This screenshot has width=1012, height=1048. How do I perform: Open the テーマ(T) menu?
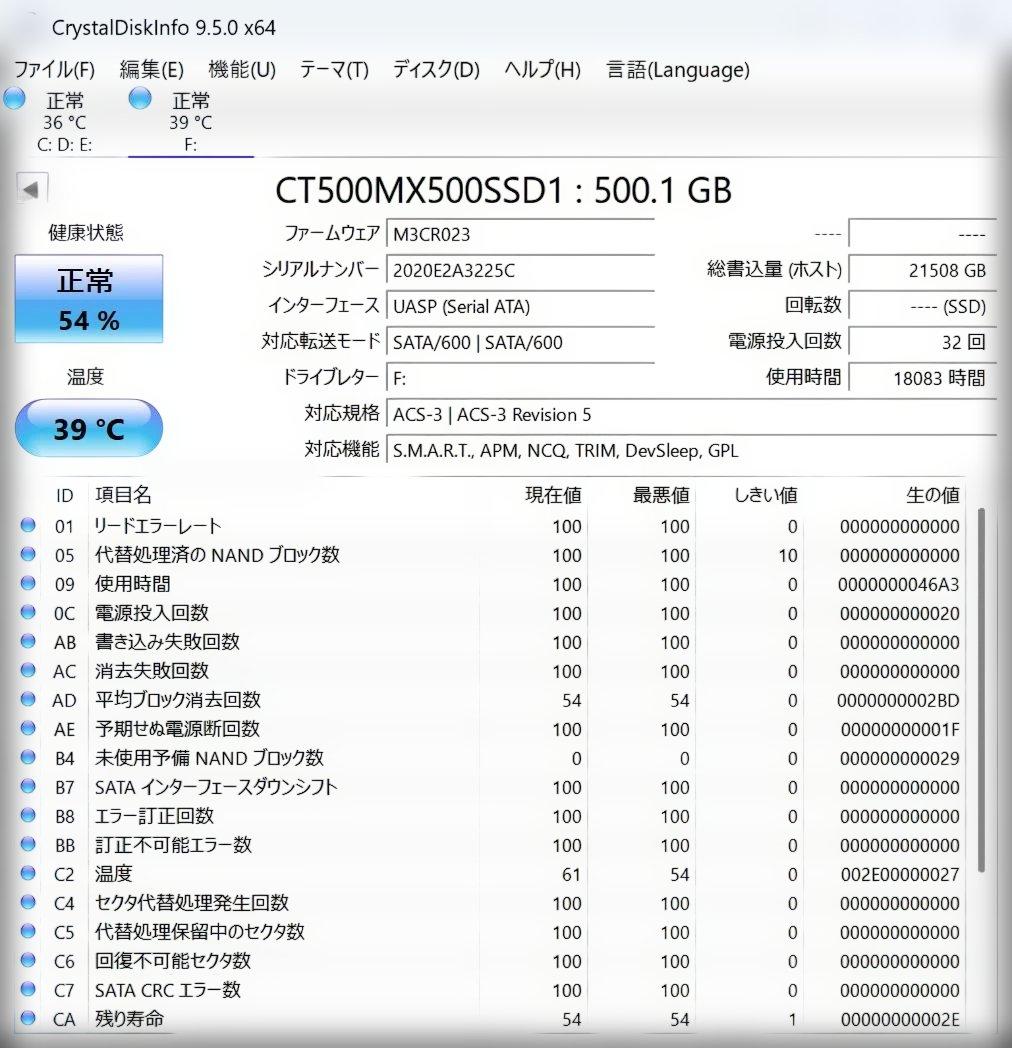tap(334, 70)
